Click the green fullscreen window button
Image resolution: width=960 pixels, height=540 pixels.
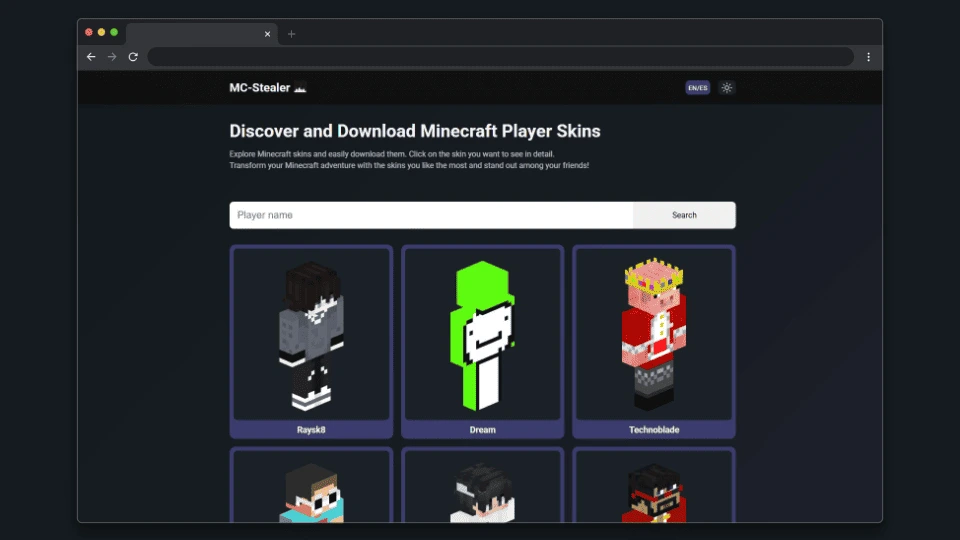point(114,32)
